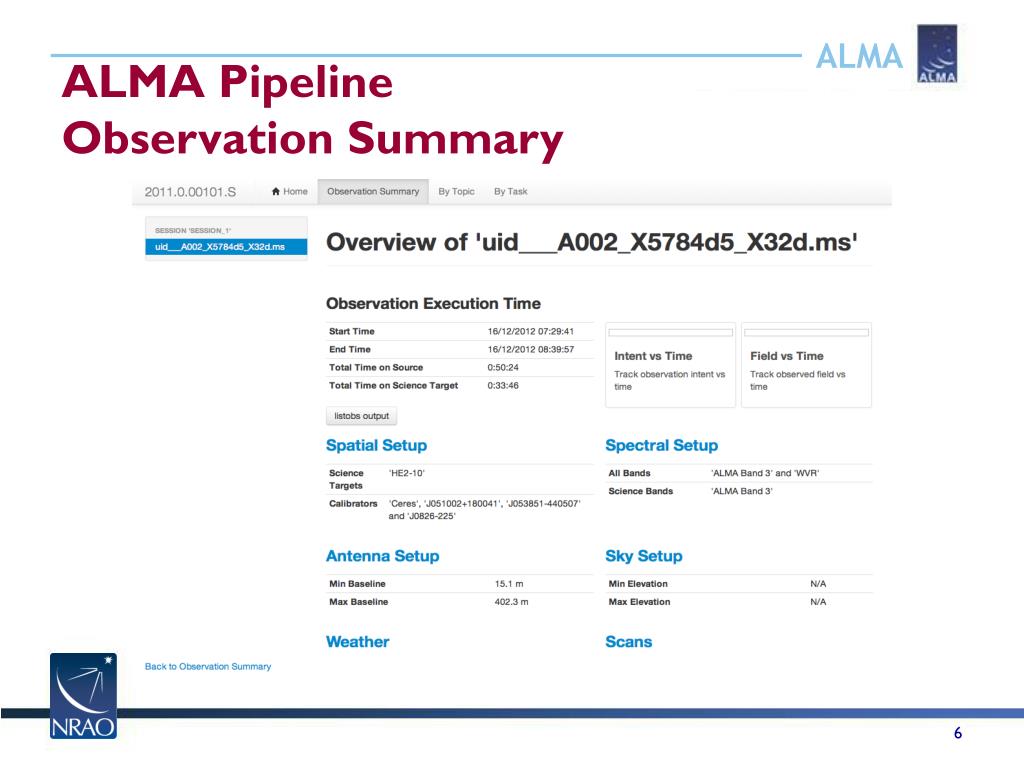The image size is (1024, 768).
Task: Click the Min Elevation N/A value
Action: (x=818, y=584)
